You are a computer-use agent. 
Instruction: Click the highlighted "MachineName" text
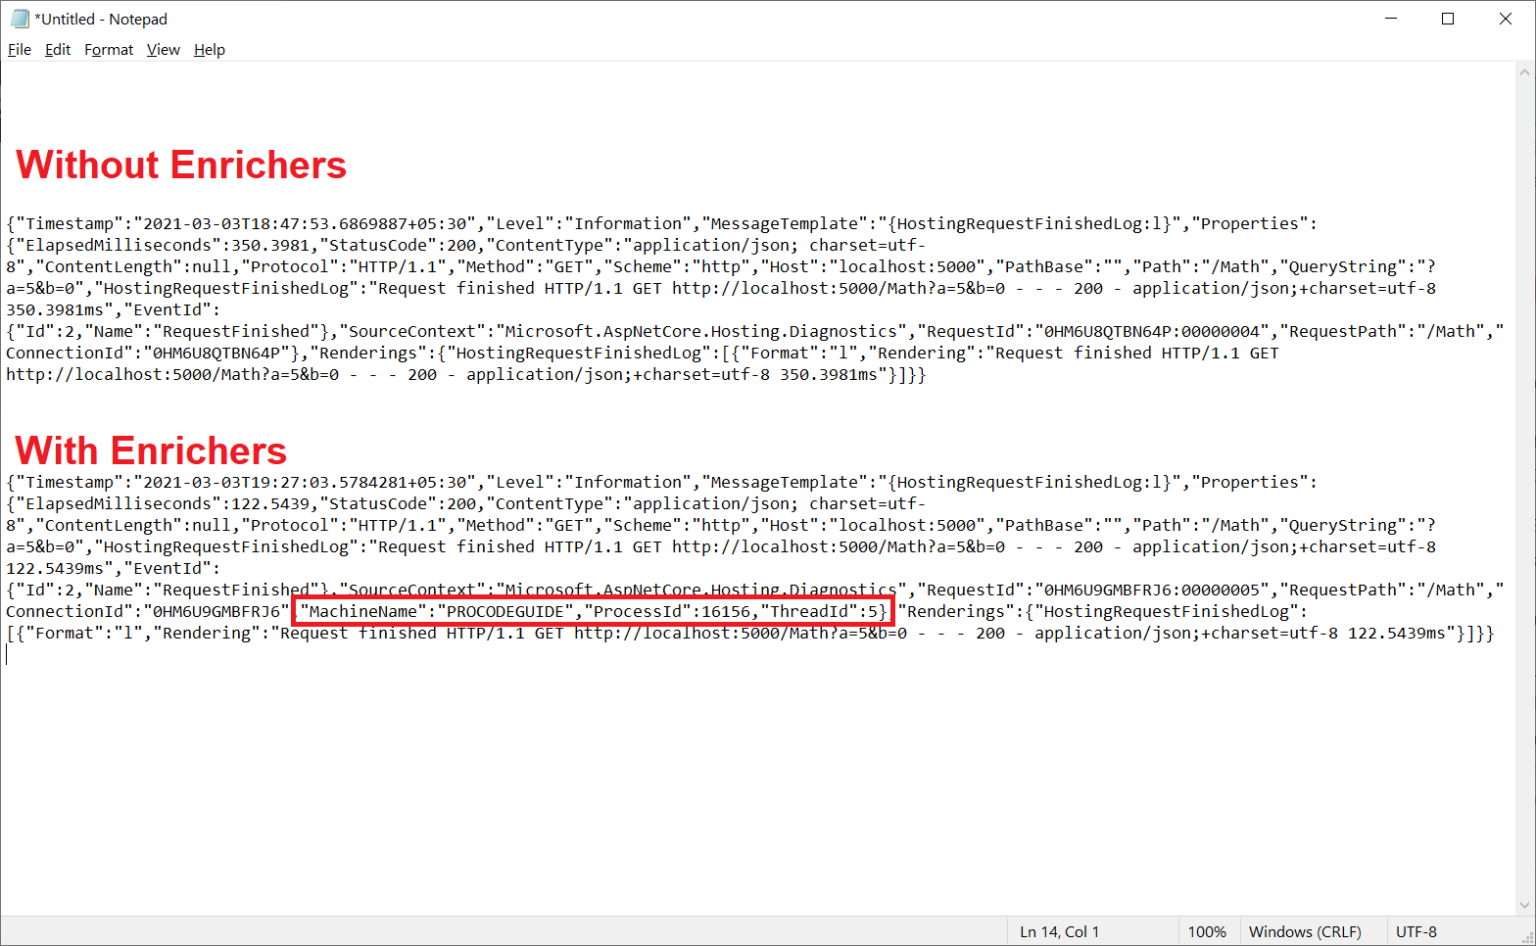click(363, 612)
